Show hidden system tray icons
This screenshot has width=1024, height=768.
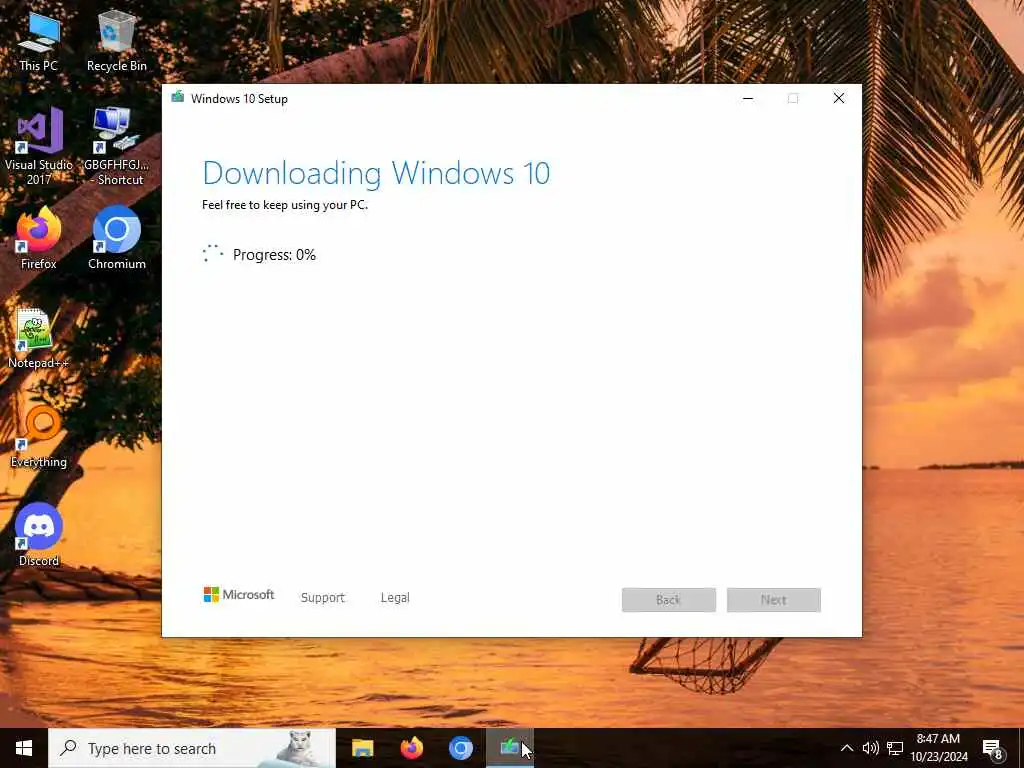846,748
